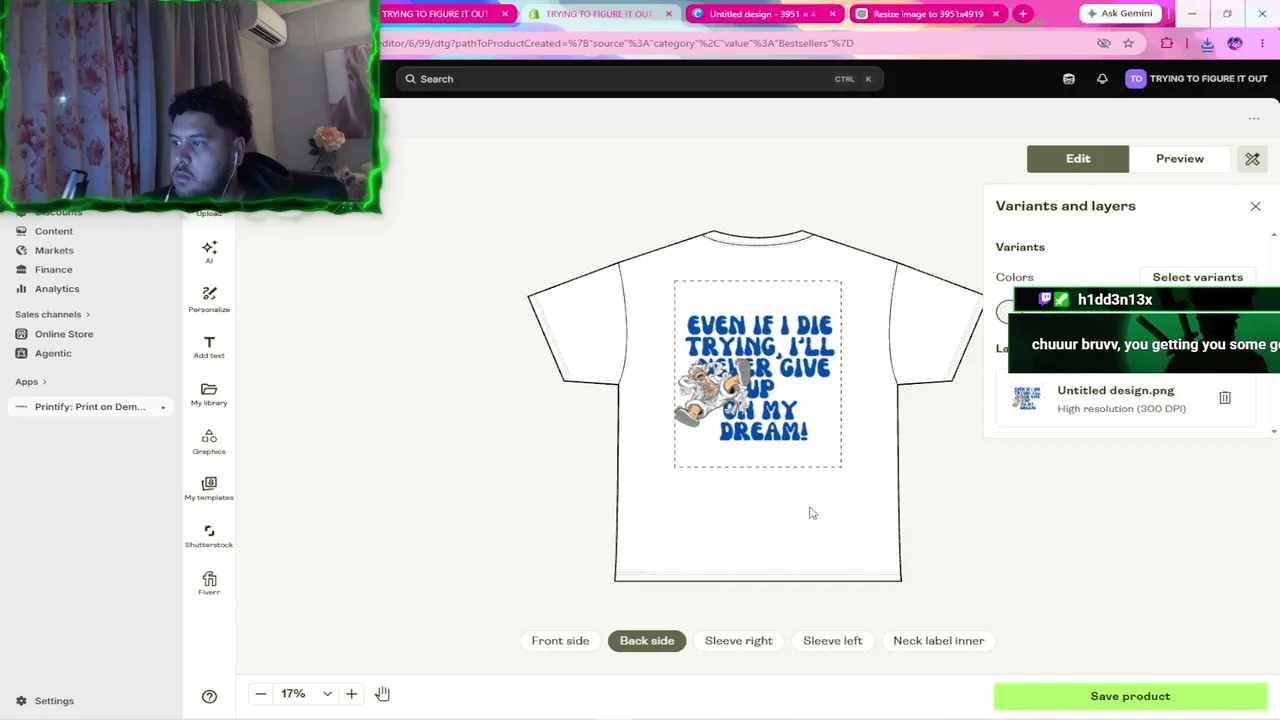Switch to the Resize image to 3951x4919 tab
Viewport: 1280px width, 720px height.
pos(928,14)
